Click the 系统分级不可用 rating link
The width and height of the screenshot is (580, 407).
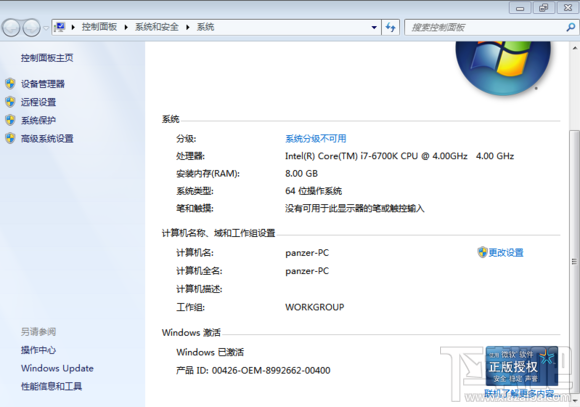pyautogui.click(x=316, y=139)
